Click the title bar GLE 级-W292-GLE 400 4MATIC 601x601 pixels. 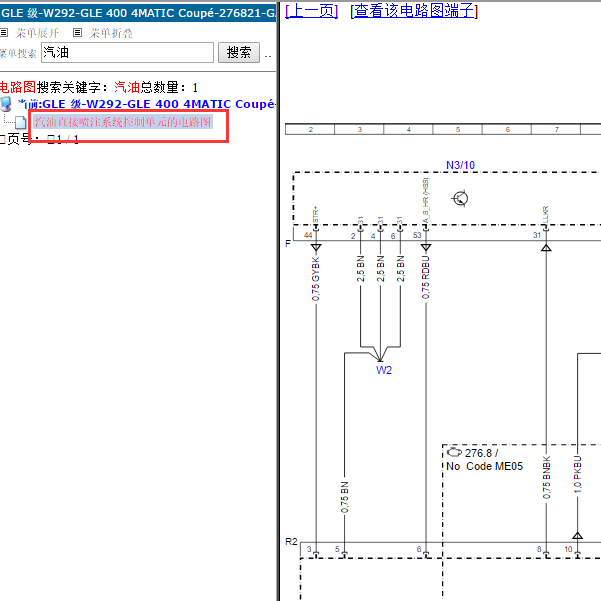(x=138, y=13)
